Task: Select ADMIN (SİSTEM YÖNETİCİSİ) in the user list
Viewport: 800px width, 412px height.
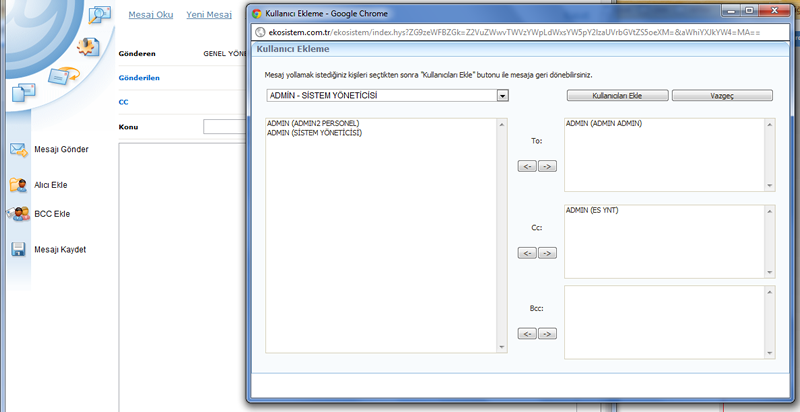Action: tap(315, 132)
